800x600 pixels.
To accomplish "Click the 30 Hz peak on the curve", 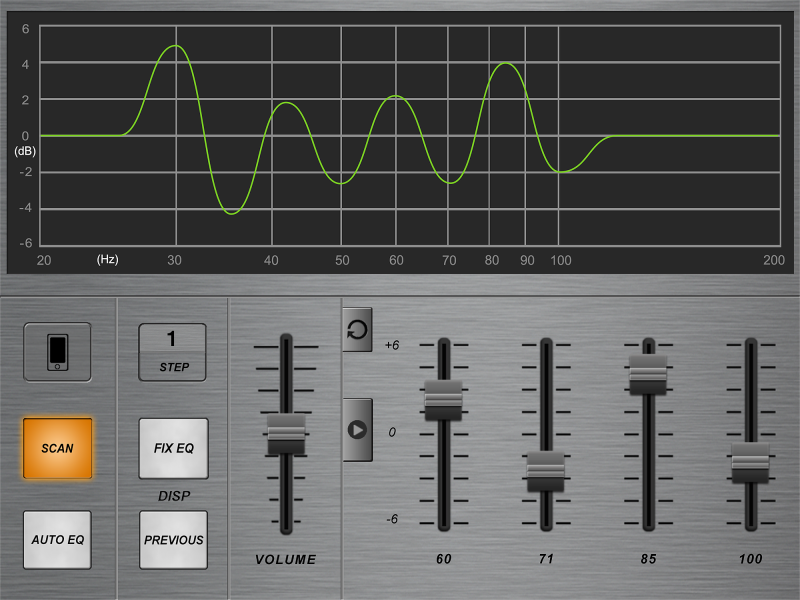I will [x=176, y=46].
